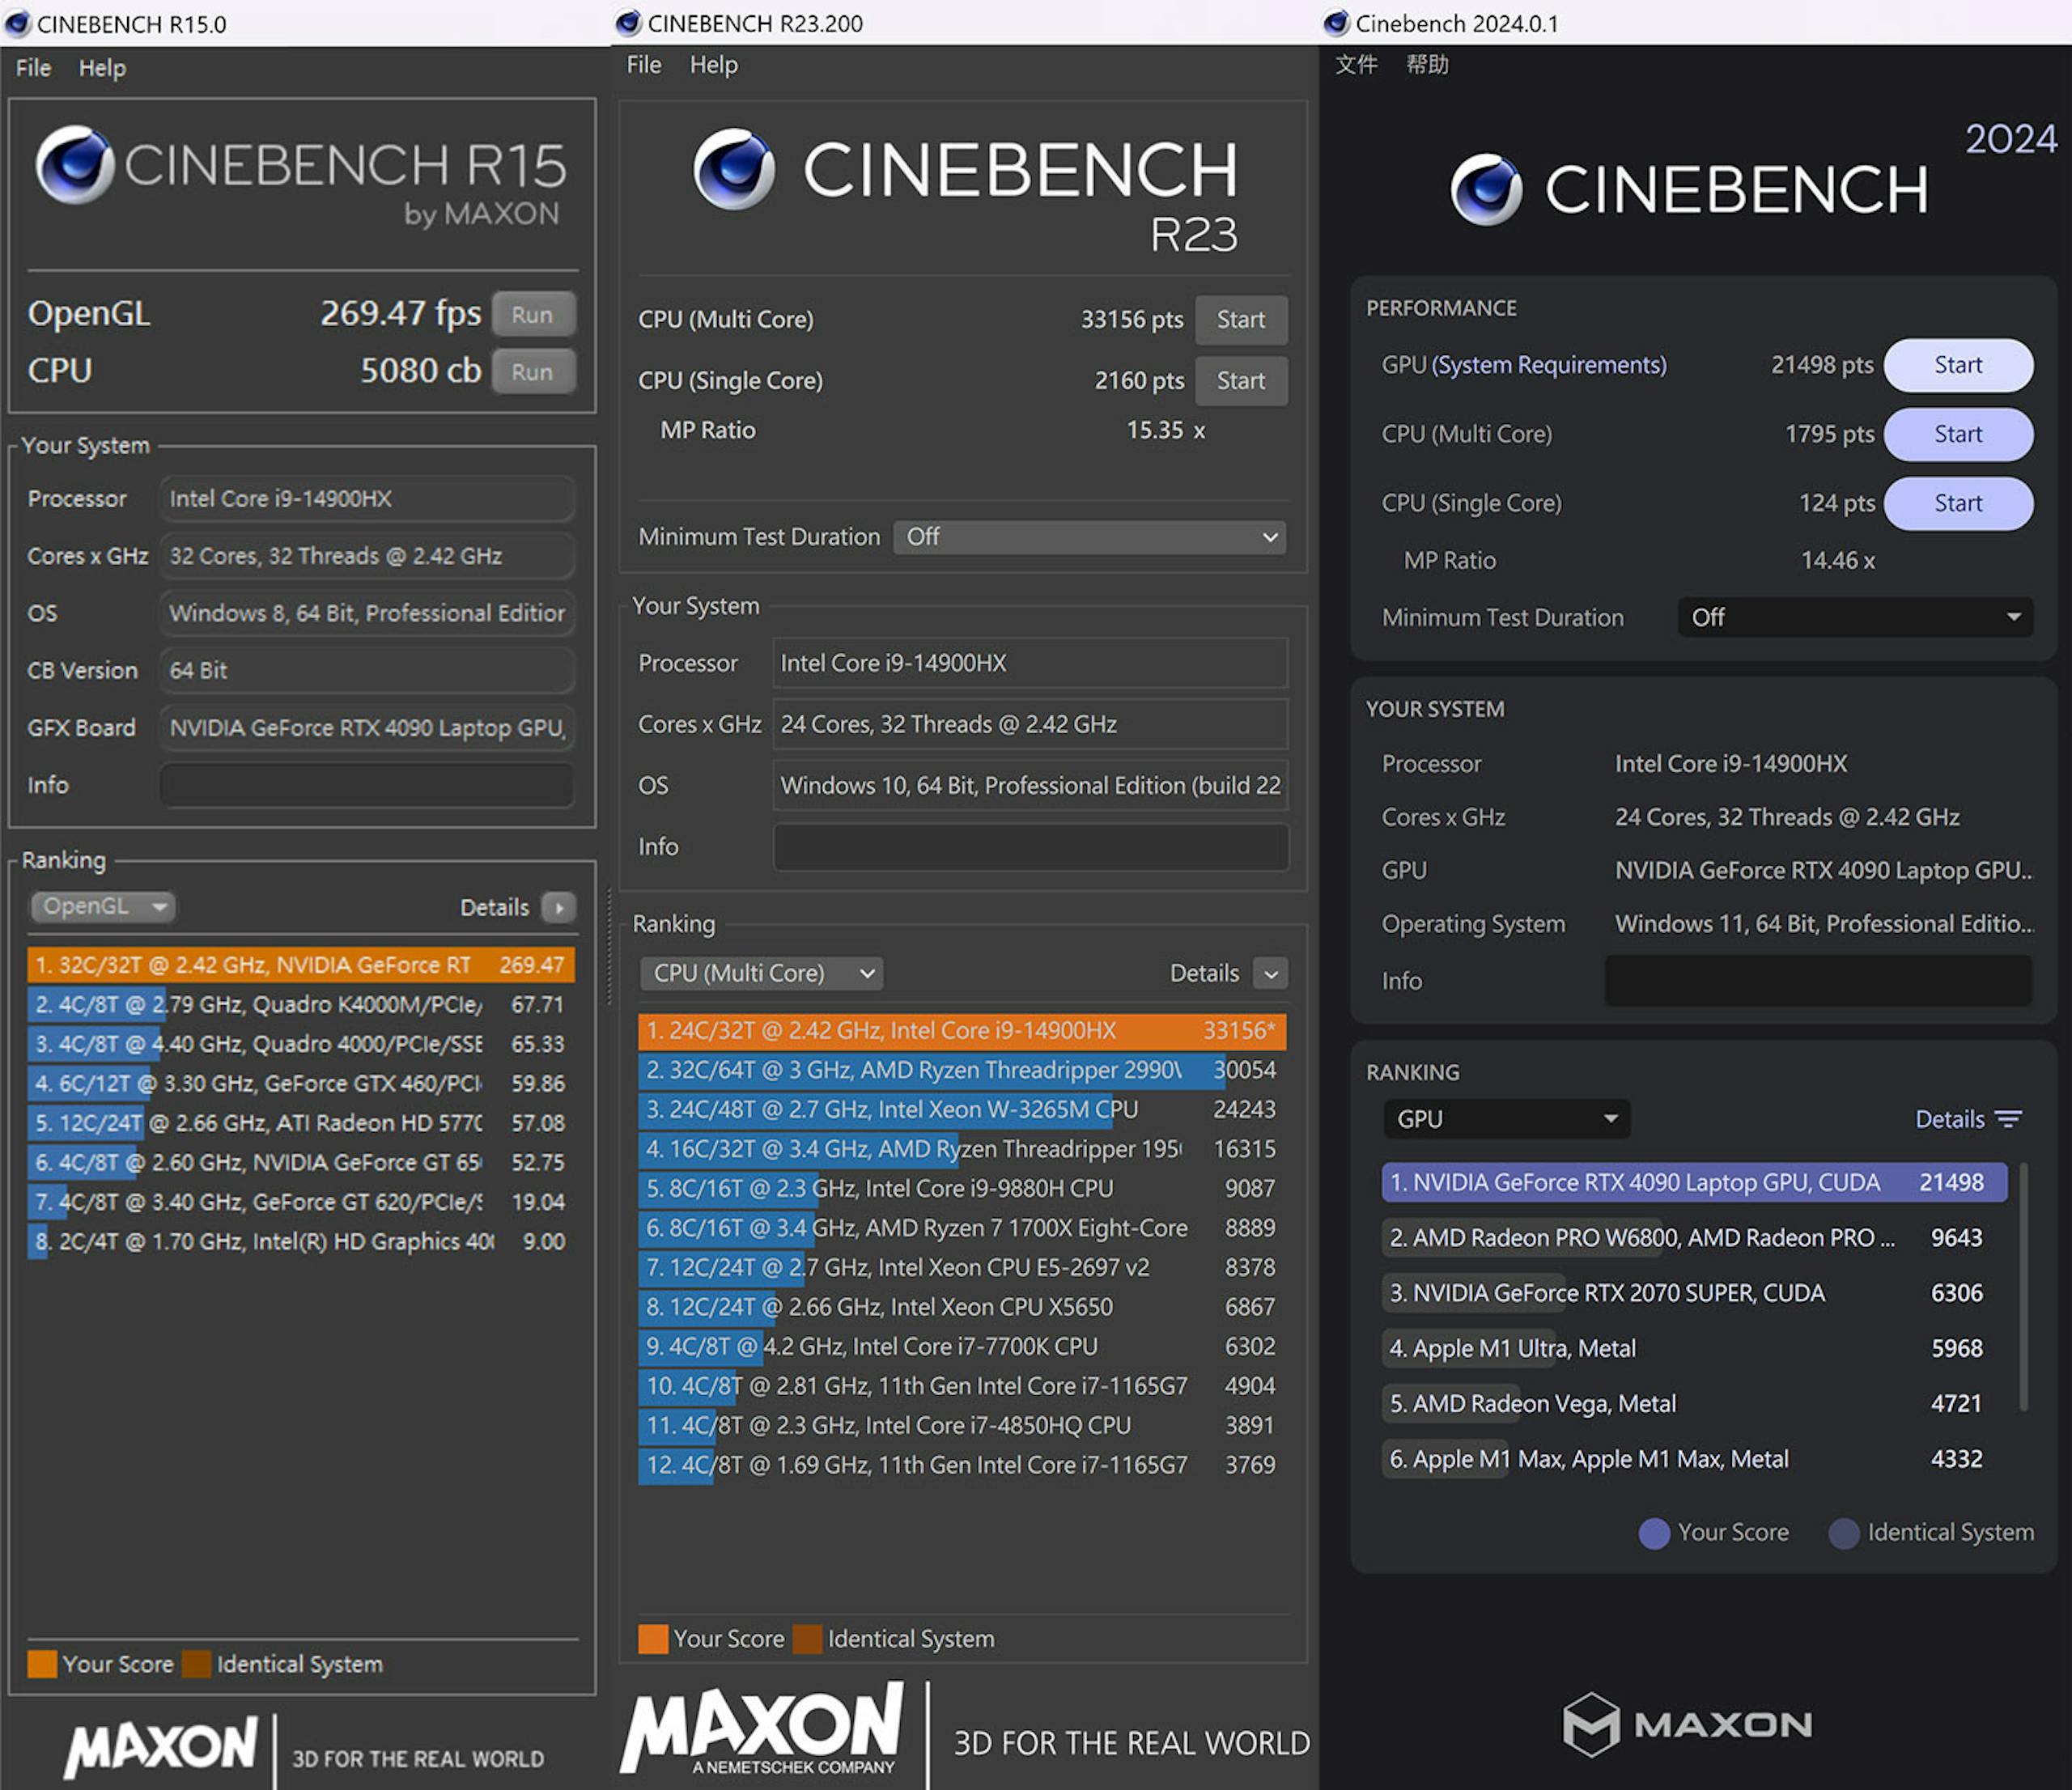
Task: Click Info input field in R23 Your System
Action: pos(1031,847)
